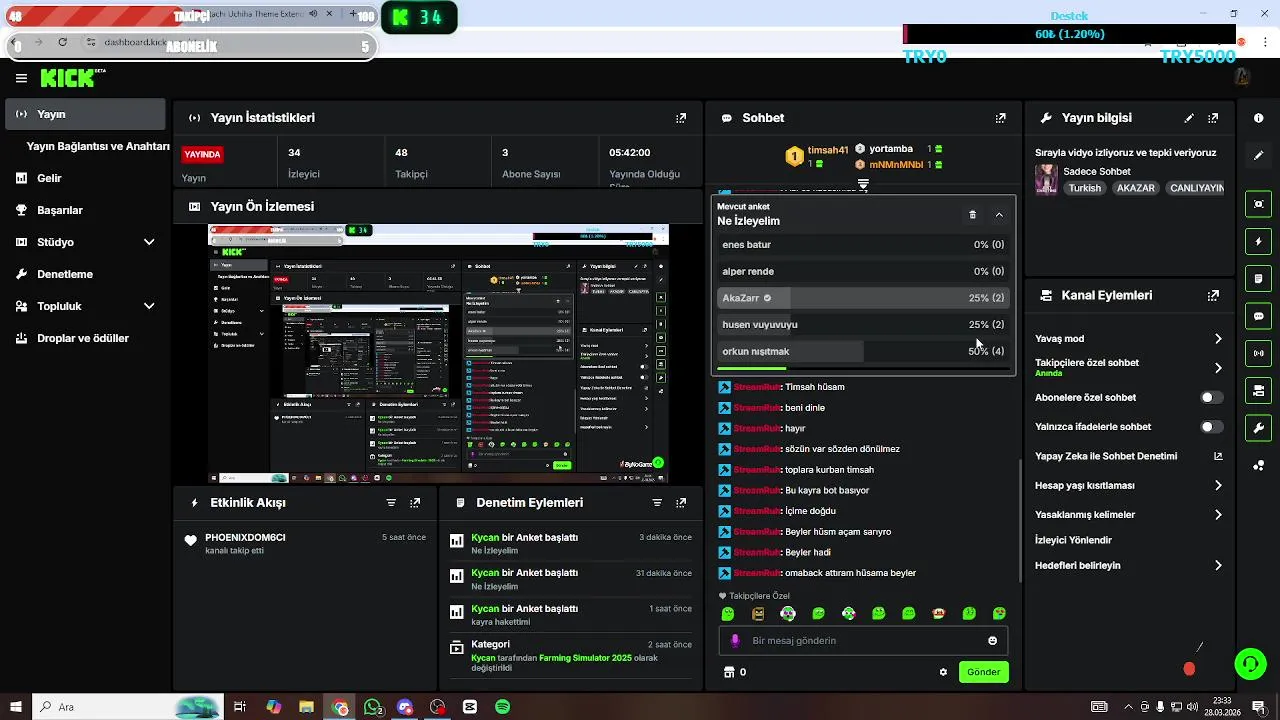This screenshot has height=720, width=1280.
Task: Open Yapay Zeka ile Sohbet Denetimi link
Action: 1129,456
